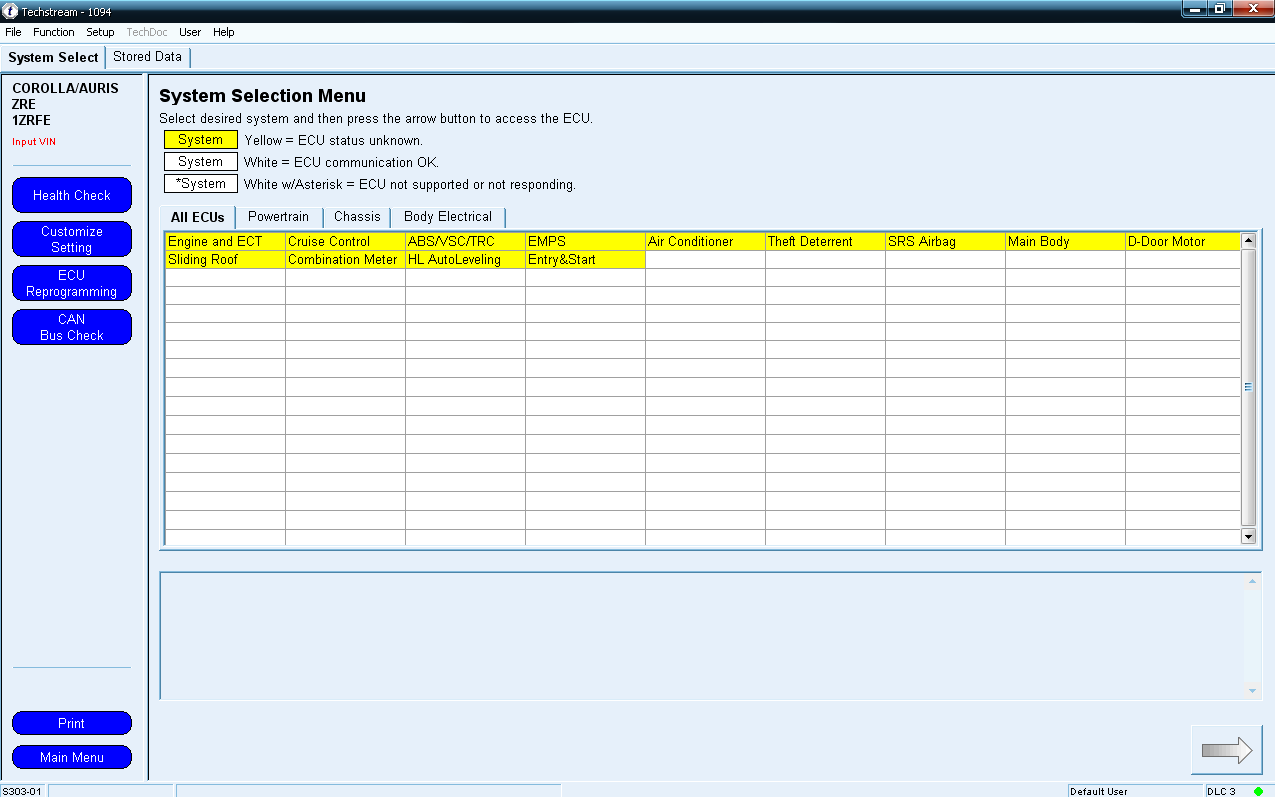Screen dimensions: 1275x797
Task: Select the Main Body system
Action: (1065, 241)
